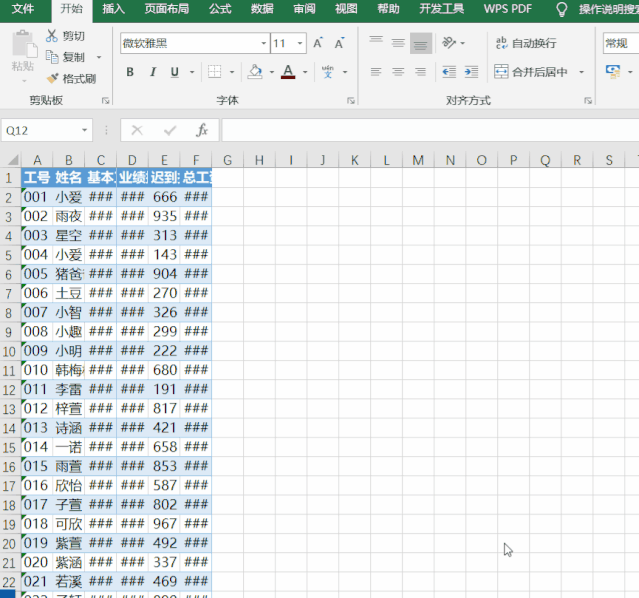
Task: Decrease font size with small A icon
Action: (339, 43)
